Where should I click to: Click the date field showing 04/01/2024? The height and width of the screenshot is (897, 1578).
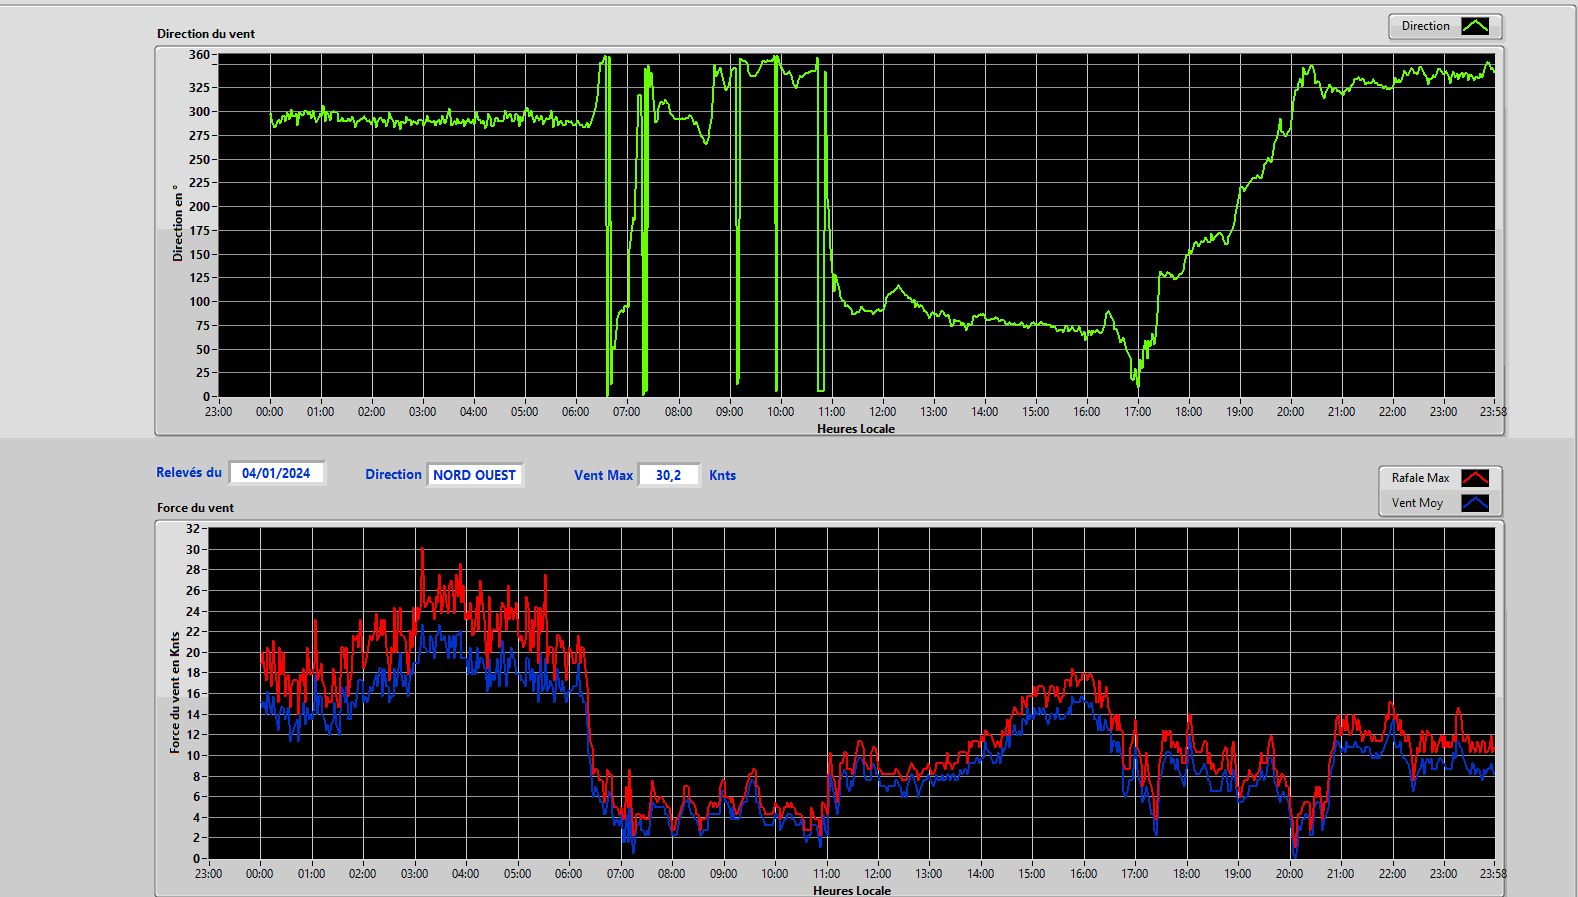(277, 473)
